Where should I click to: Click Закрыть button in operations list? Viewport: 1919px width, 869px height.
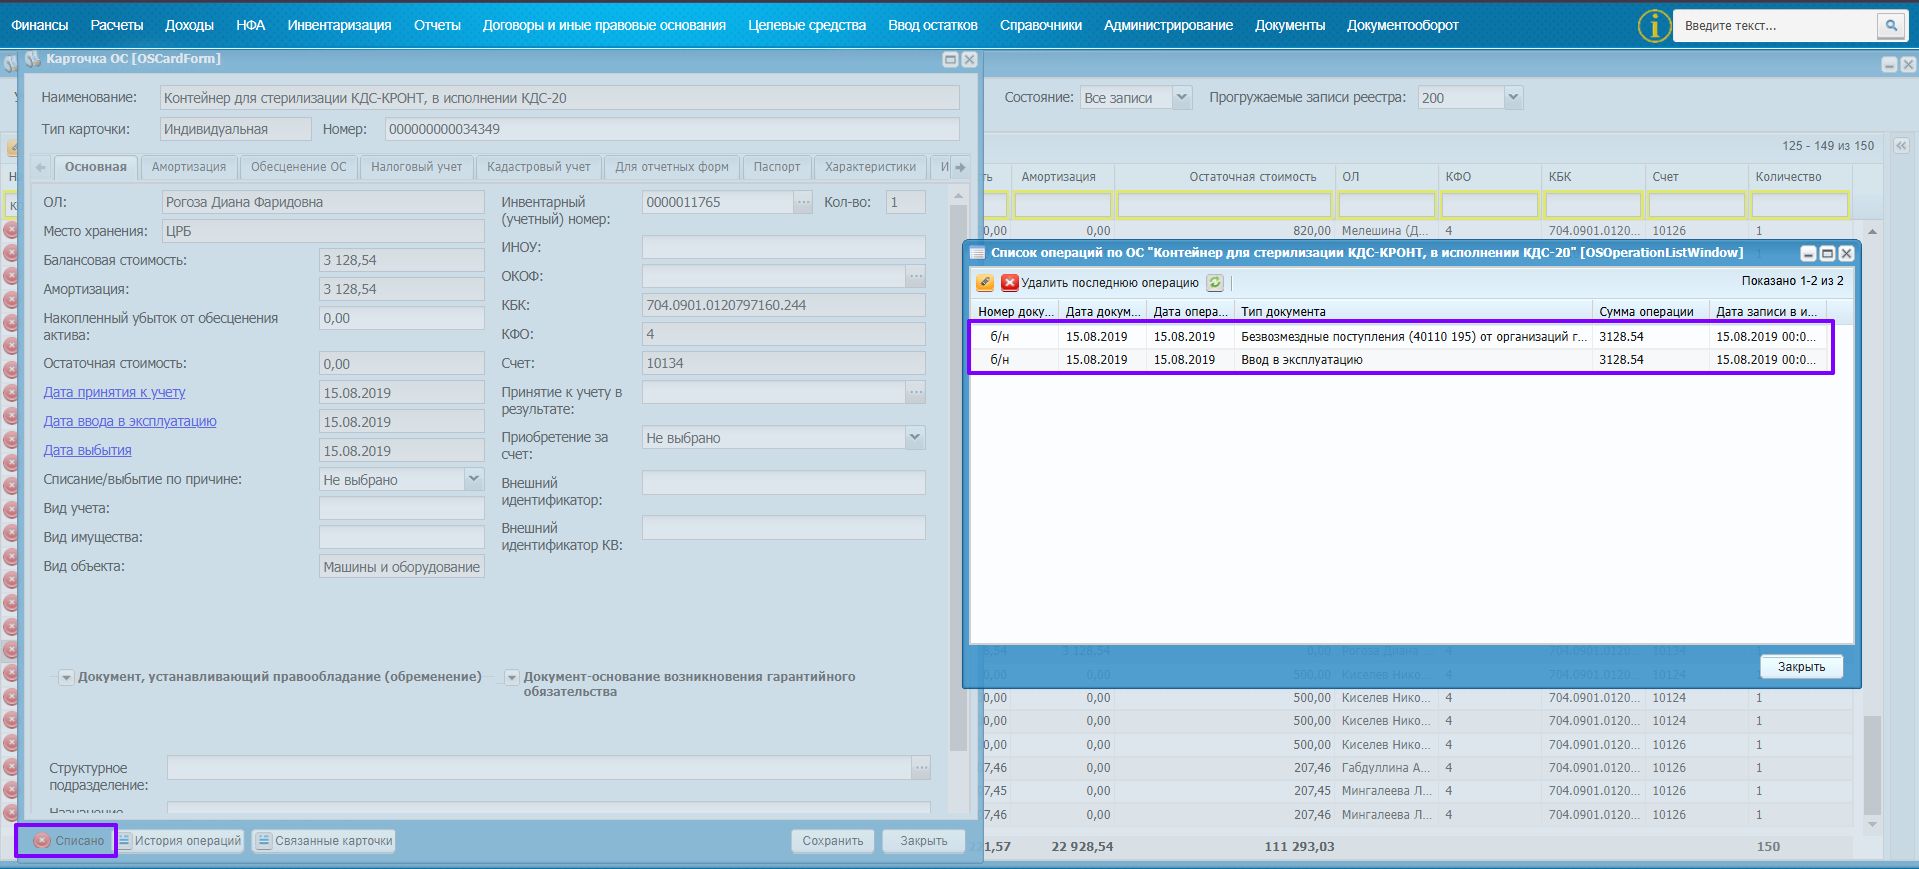tap(1801, 667)
